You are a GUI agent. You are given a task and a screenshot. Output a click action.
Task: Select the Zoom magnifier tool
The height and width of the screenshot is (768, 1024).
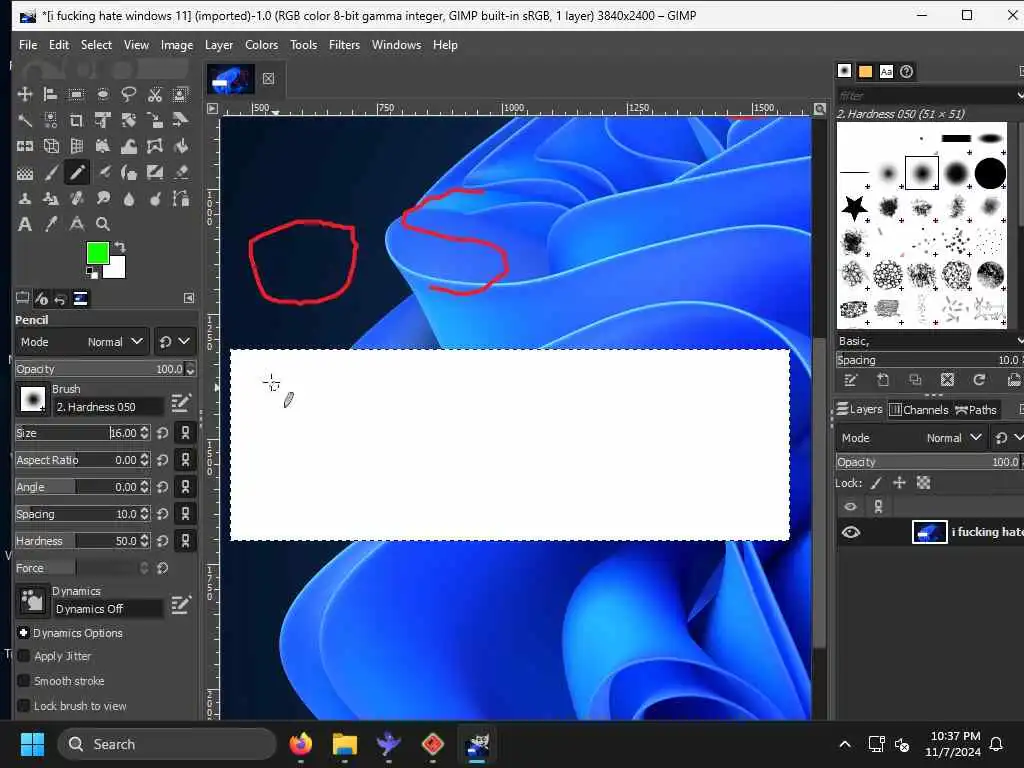pos(103,224)
